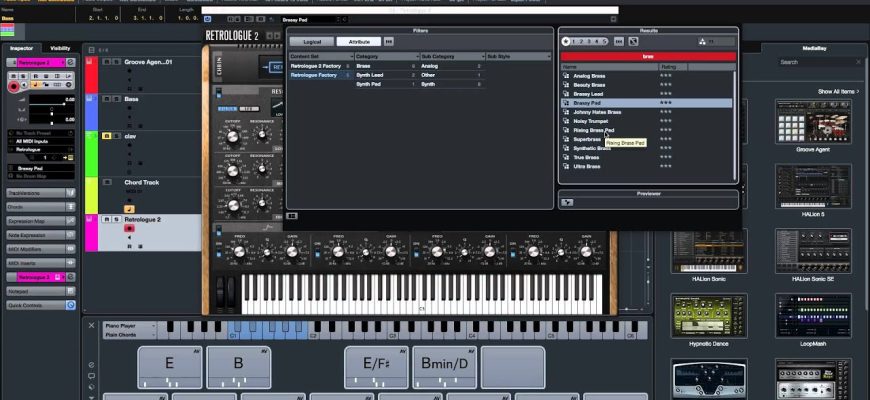The height and width of the screenshot is (400, 870).
Task: Reset the results filter icon
Action: tap(634, 41)
